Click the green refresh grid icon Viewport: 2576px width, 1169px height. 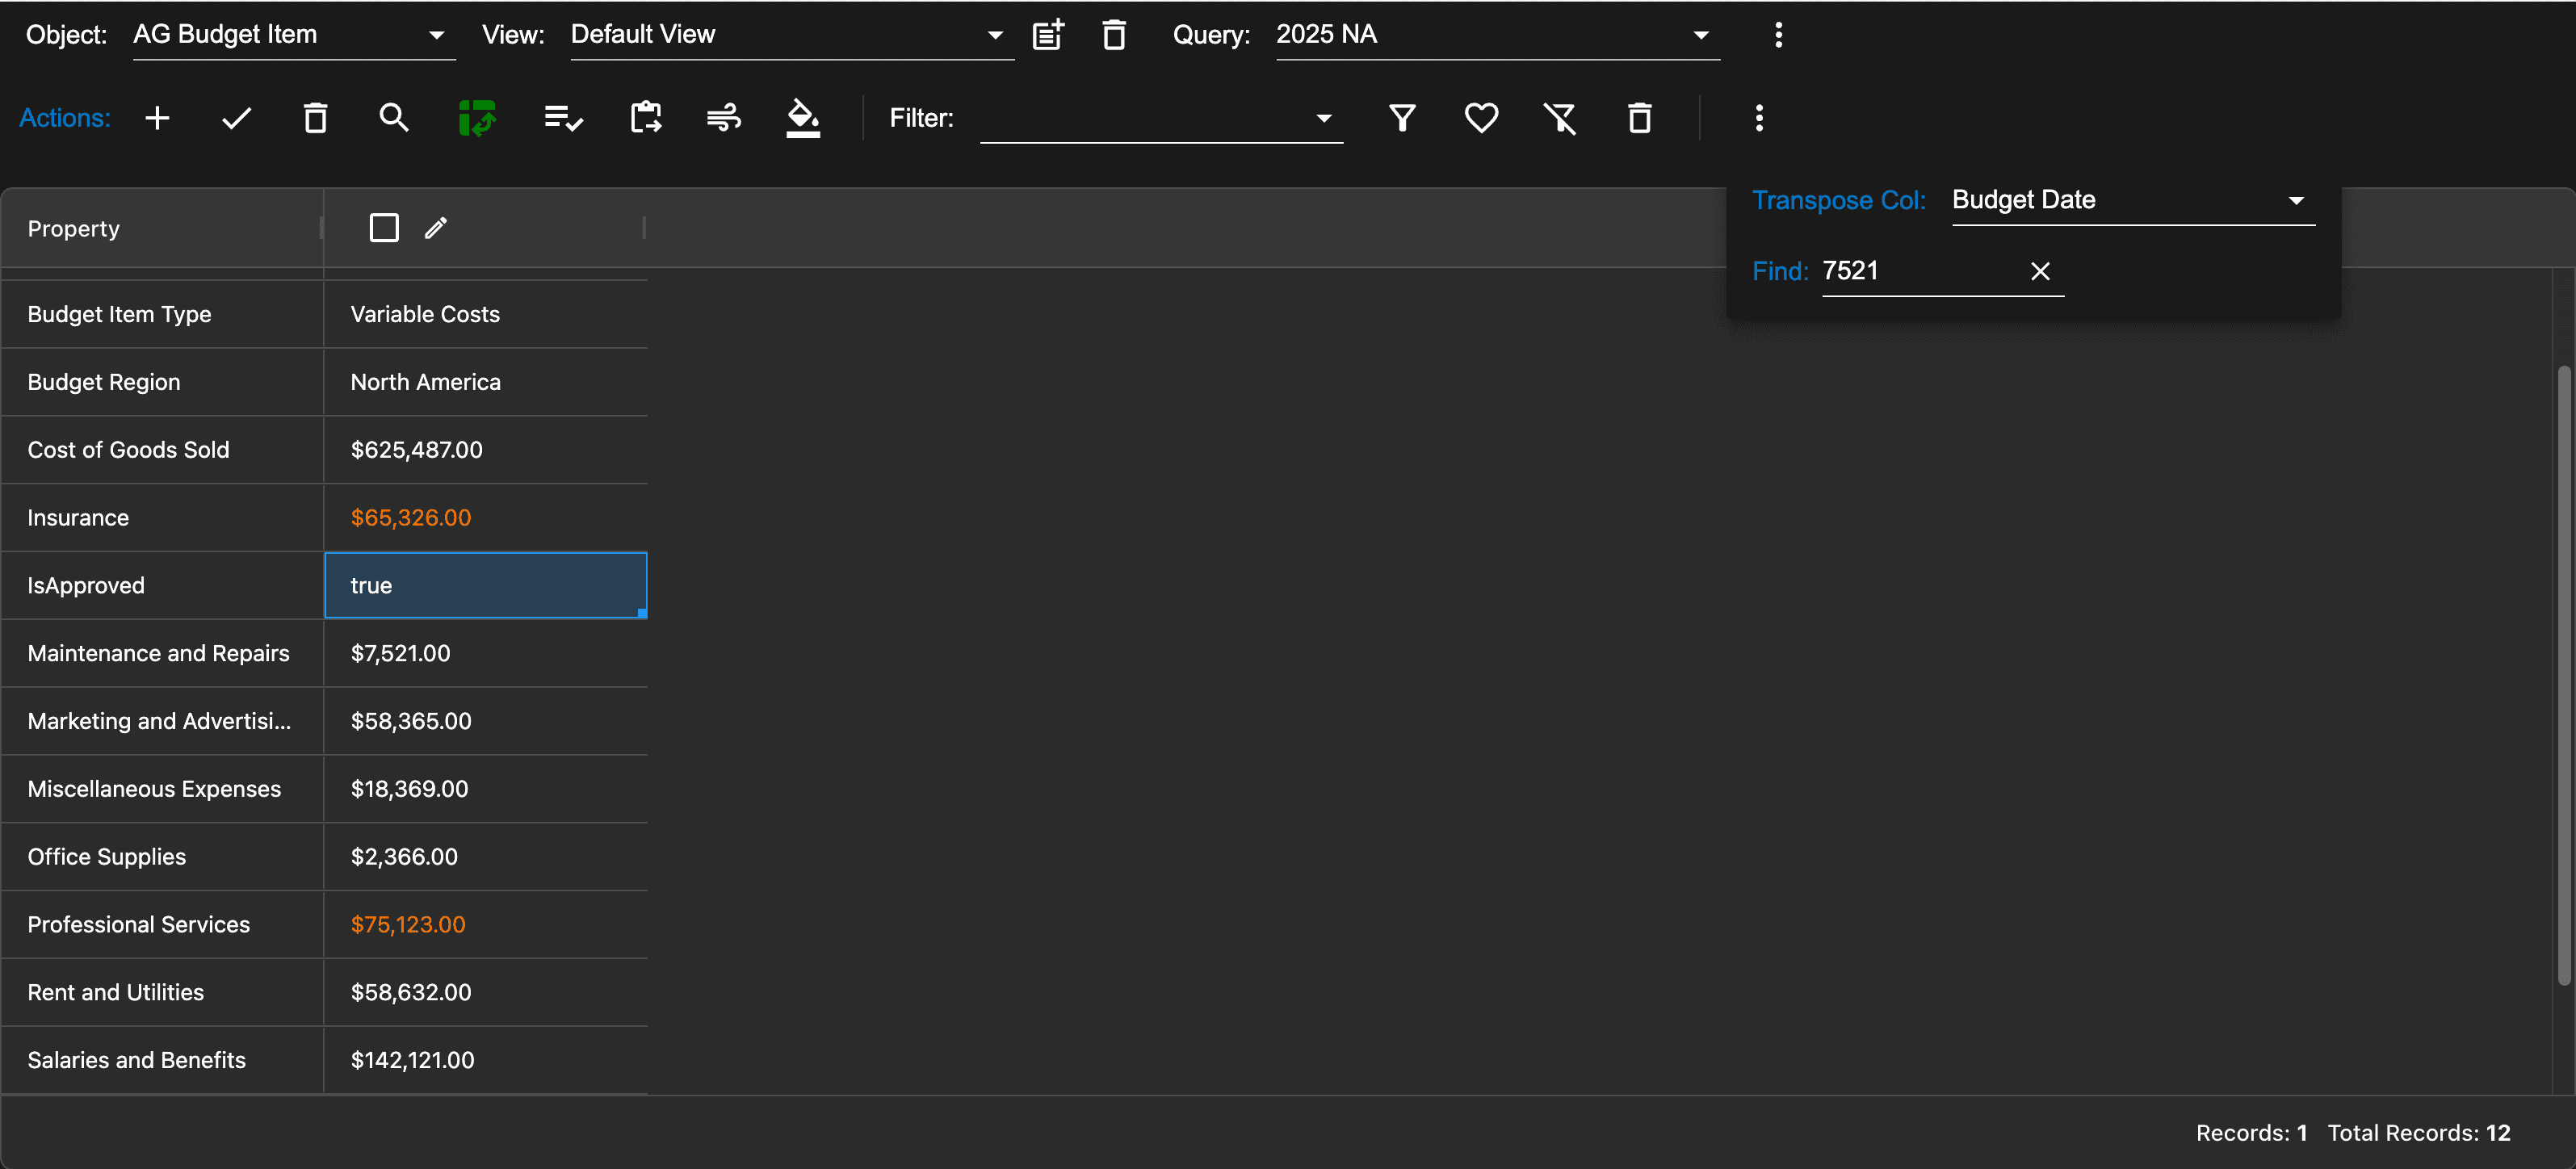[477, 118]
